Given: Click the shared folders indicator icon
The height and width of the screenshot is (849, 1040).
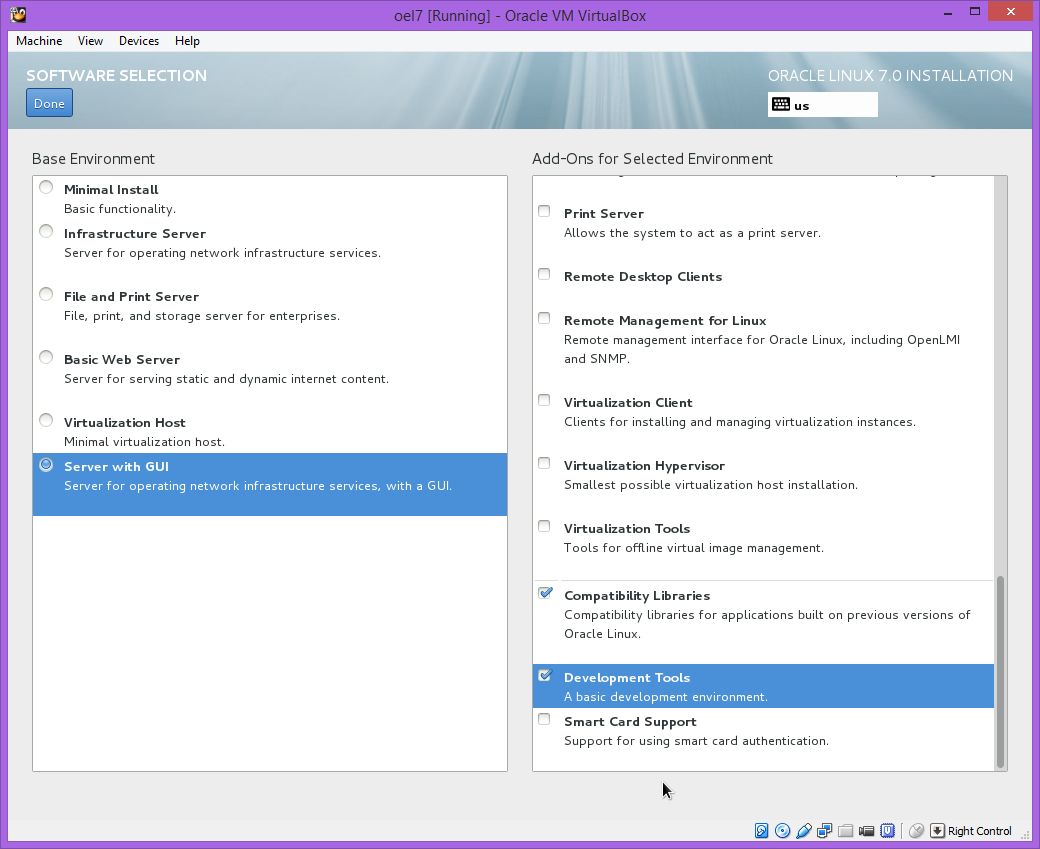Looking at the screenshot, I should pyautogui.click(x=846, y=830).
